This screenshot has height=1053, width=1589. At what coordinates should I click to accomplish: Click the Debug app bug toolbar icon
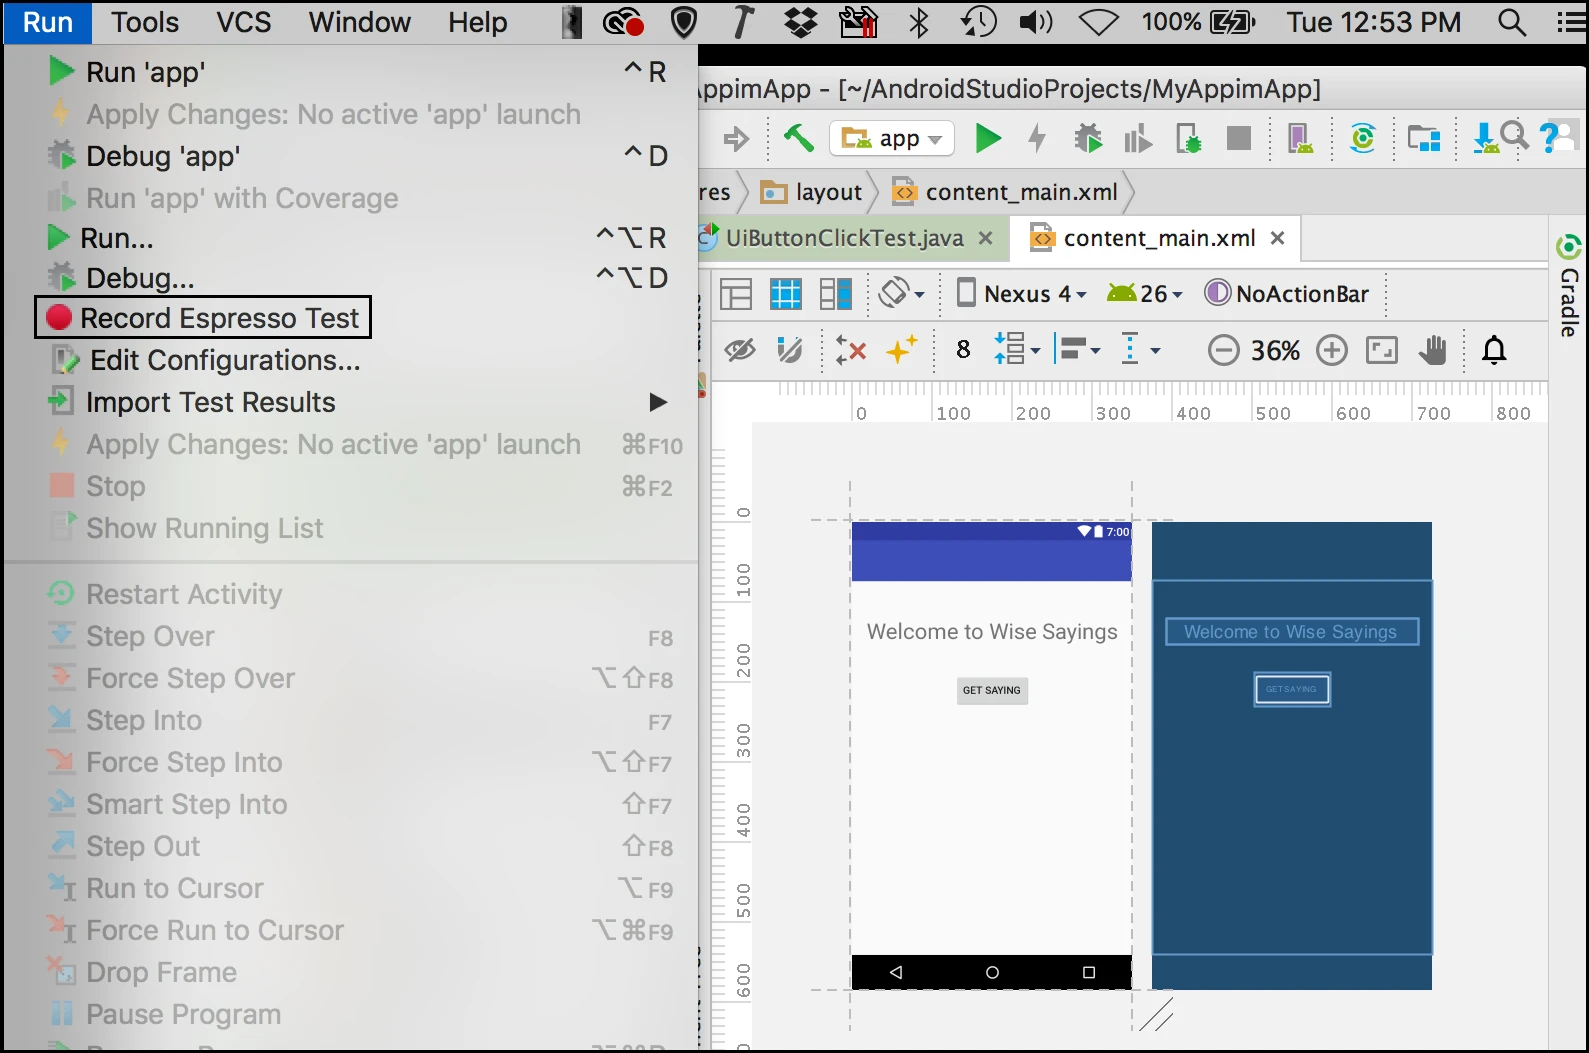pyautogui.click(x=1088, y=138)
